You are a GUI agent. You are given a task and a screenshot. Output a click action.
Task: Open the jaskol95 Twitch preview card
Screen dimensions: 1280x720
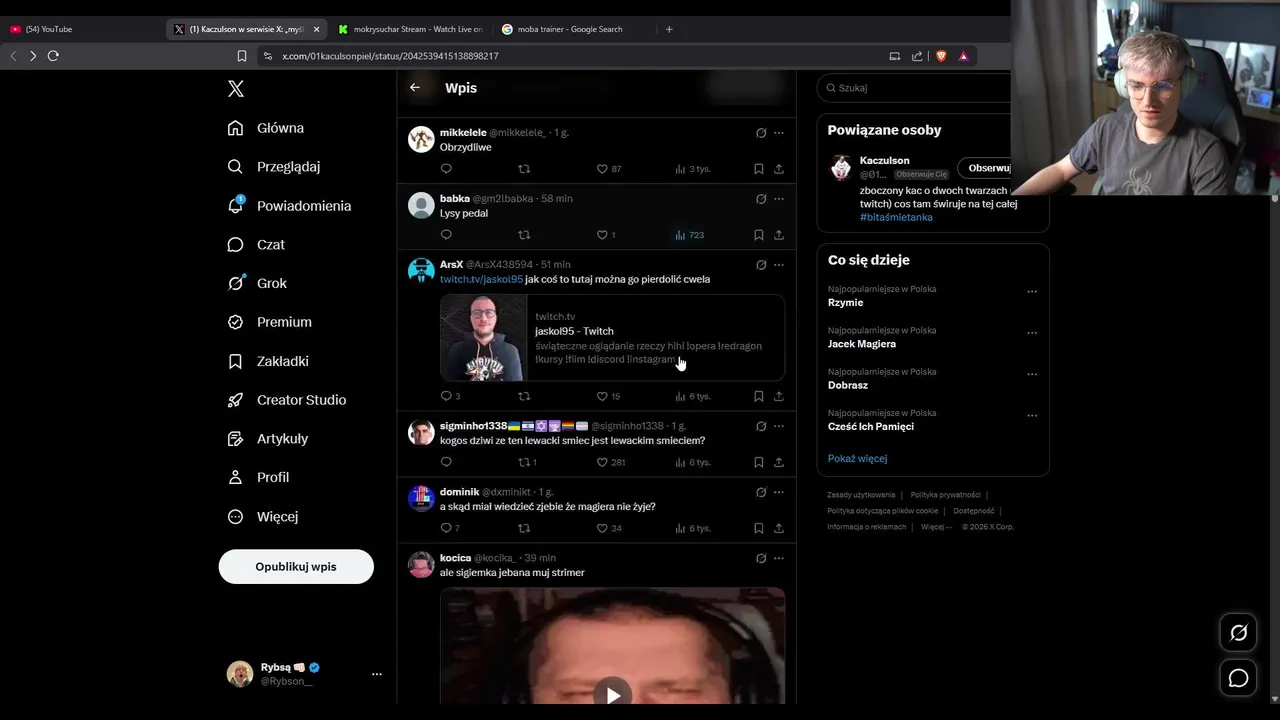(612, 338)
